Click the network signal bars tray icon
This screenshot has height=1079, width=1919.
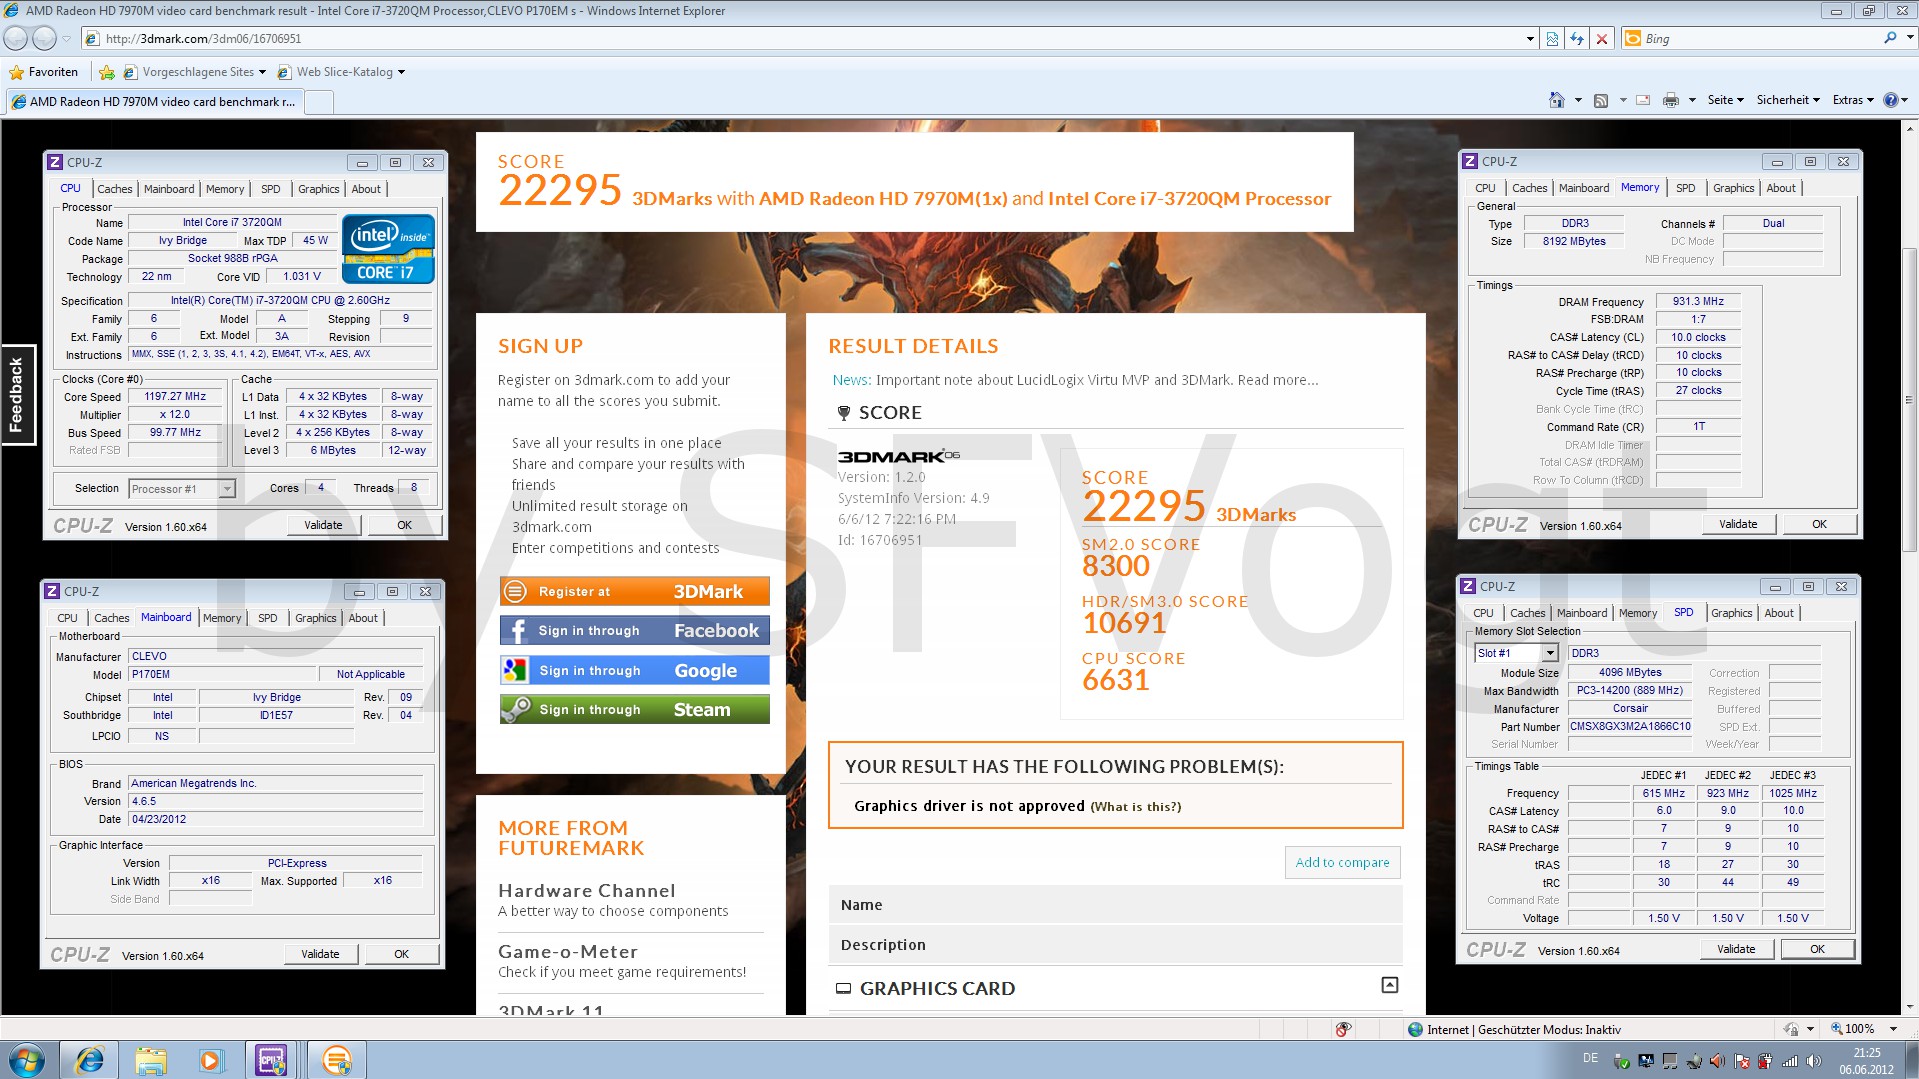pyautogui.click(x=1790, y=1061)
